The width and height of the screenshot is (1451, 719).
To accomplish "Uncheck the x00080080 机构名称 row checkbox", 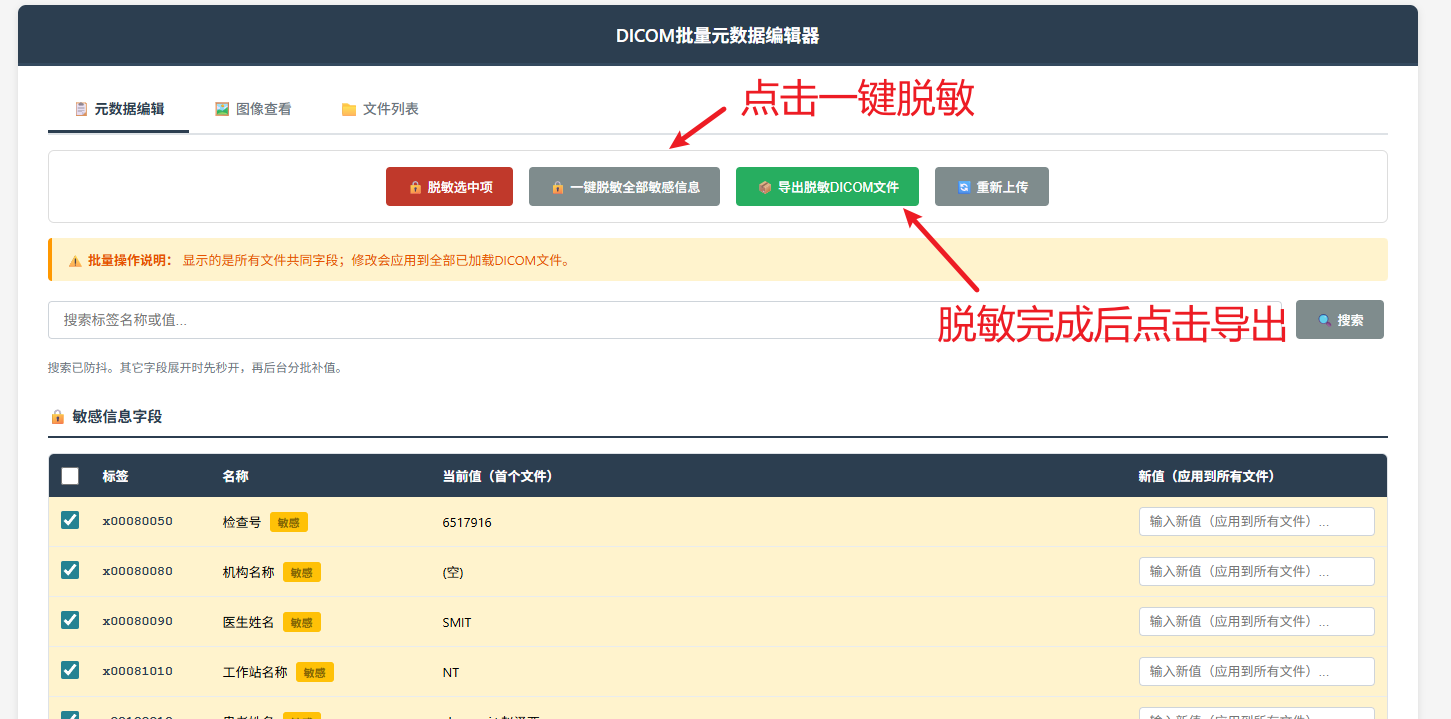I will [x=70, y=570].
